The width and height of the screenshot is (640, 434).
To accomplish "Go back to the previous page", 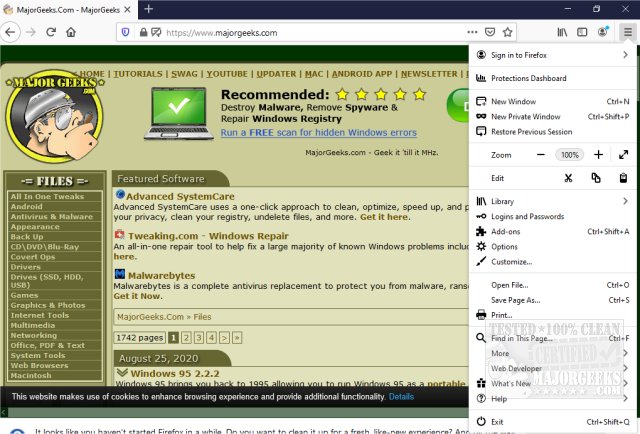I will (x=10, y=32).
